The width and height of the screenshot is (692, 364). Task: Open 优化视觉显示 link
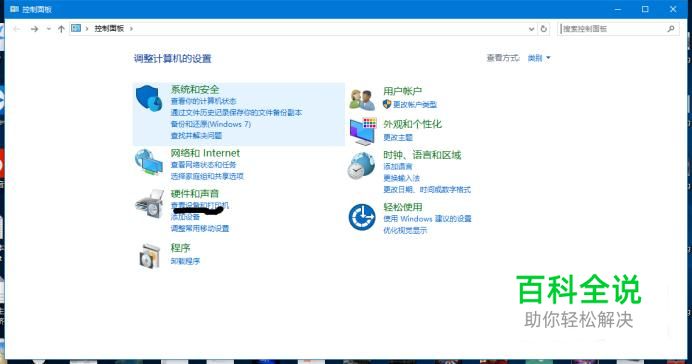click(x=405, y=230)
